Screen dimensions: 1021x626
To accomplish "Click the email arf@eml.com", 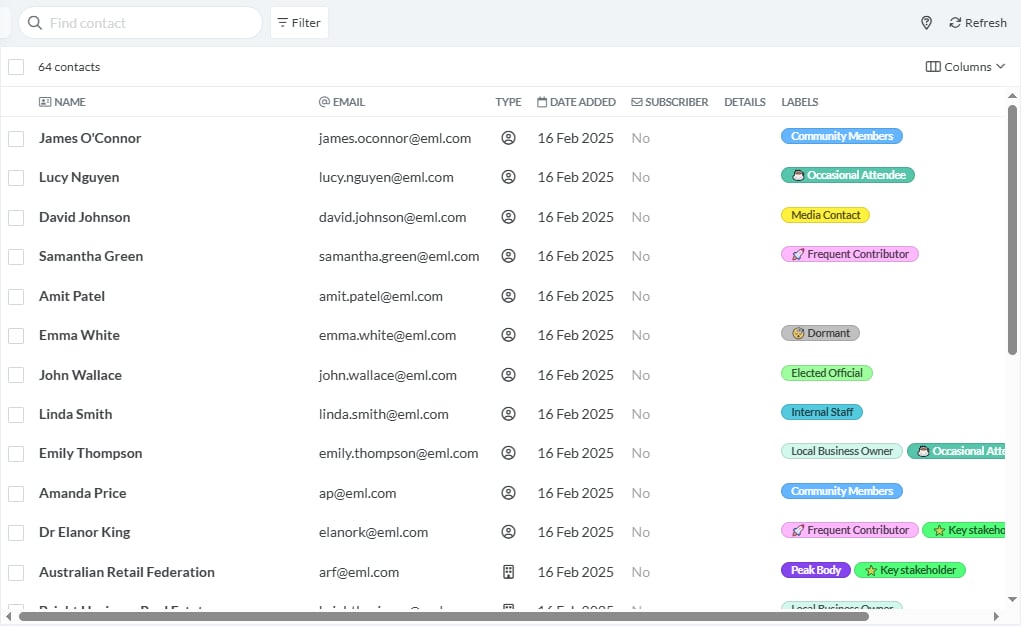I will (x=359, y=572).
